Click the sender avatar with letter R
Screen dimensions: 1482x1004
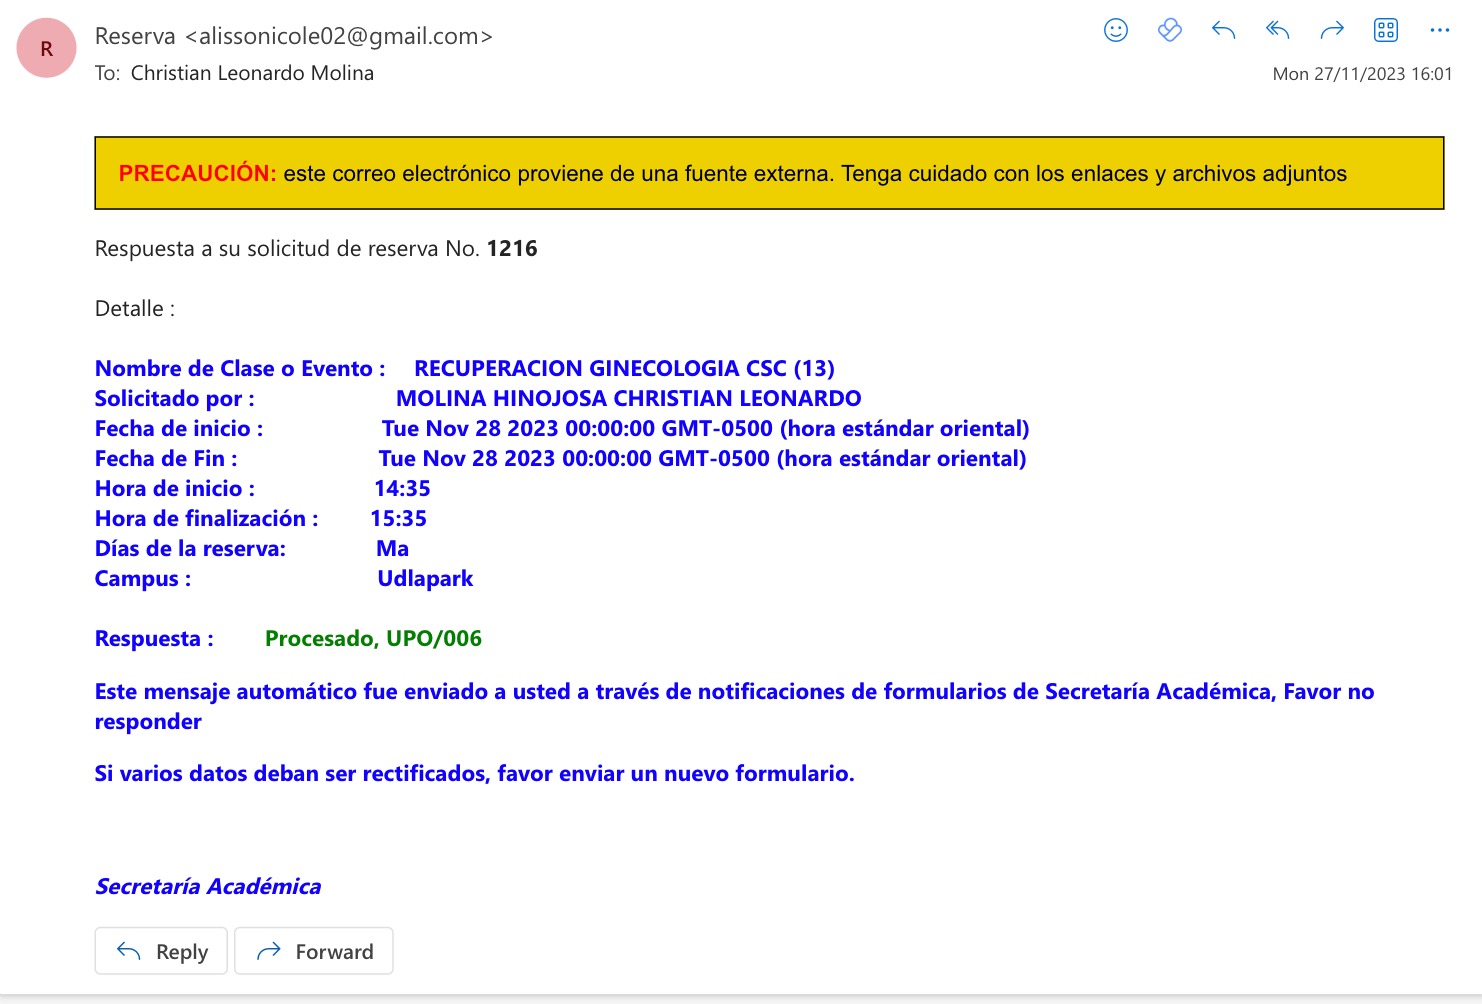point(47,48)
